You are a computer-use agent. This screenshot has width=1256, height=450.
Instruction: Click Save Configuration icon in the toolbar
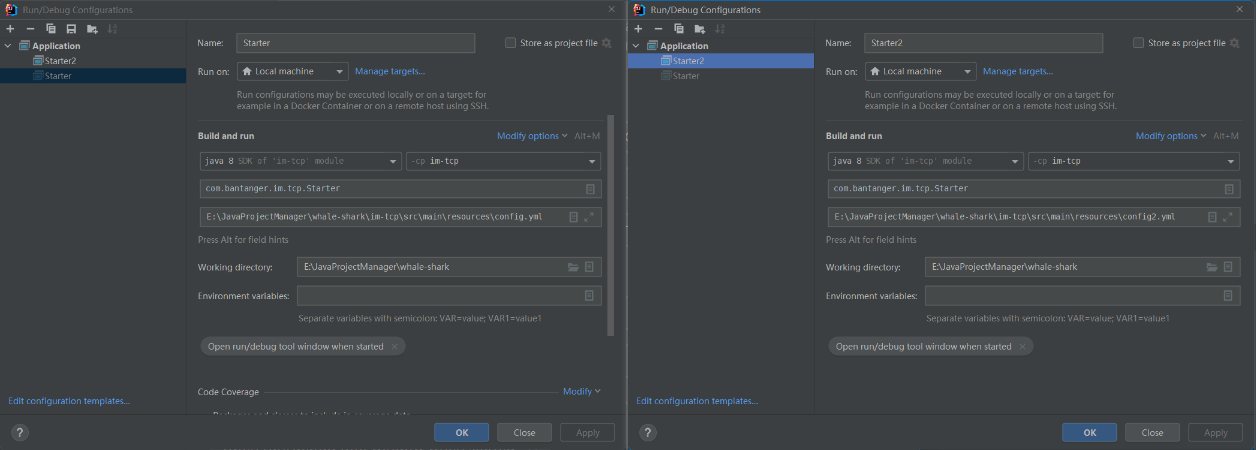[x=70, y=29]
